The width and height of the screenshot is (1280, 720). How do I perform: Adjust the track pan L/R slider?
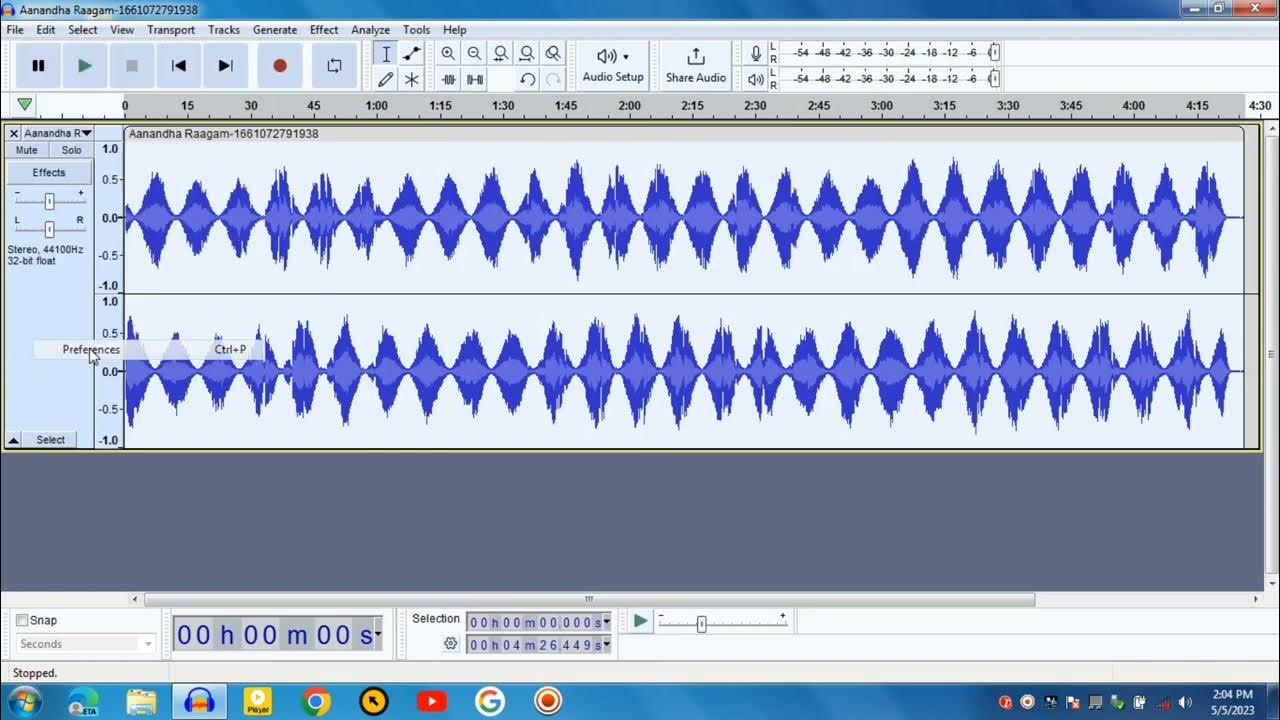pyautogui.click(x=49, y=229)
